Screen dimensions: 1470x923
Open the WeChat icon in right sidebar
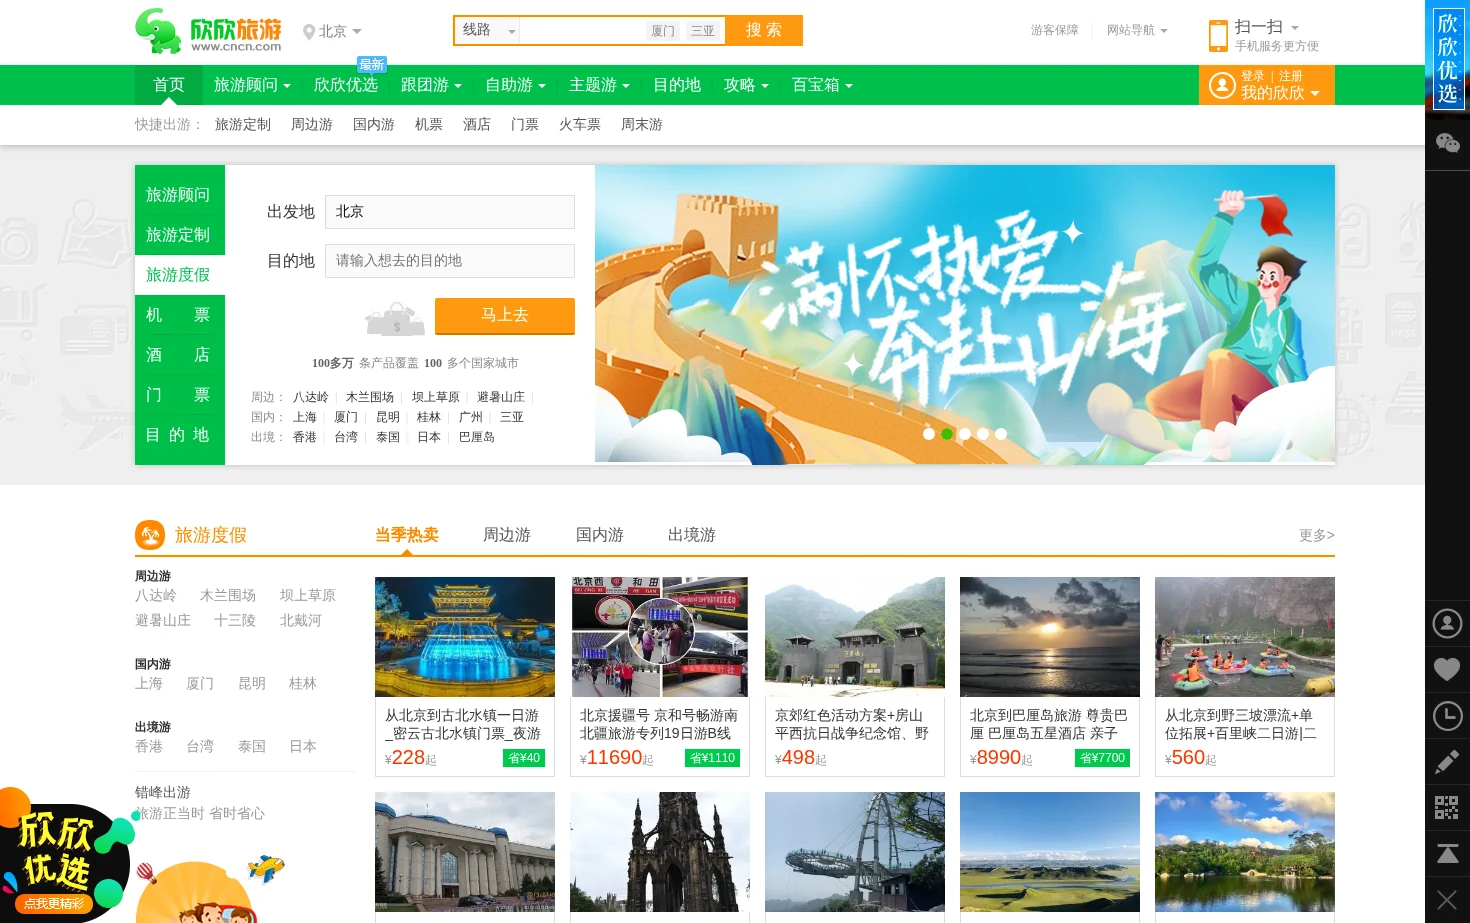1447,143
